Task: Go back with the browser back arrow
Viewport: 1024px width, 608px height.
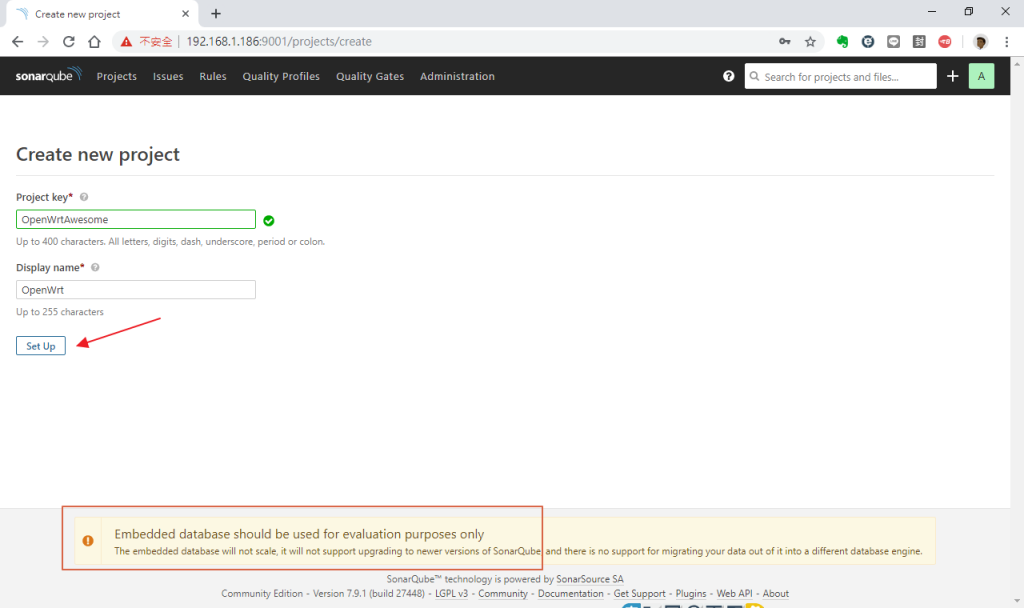Action: click(x=18, y=42)
